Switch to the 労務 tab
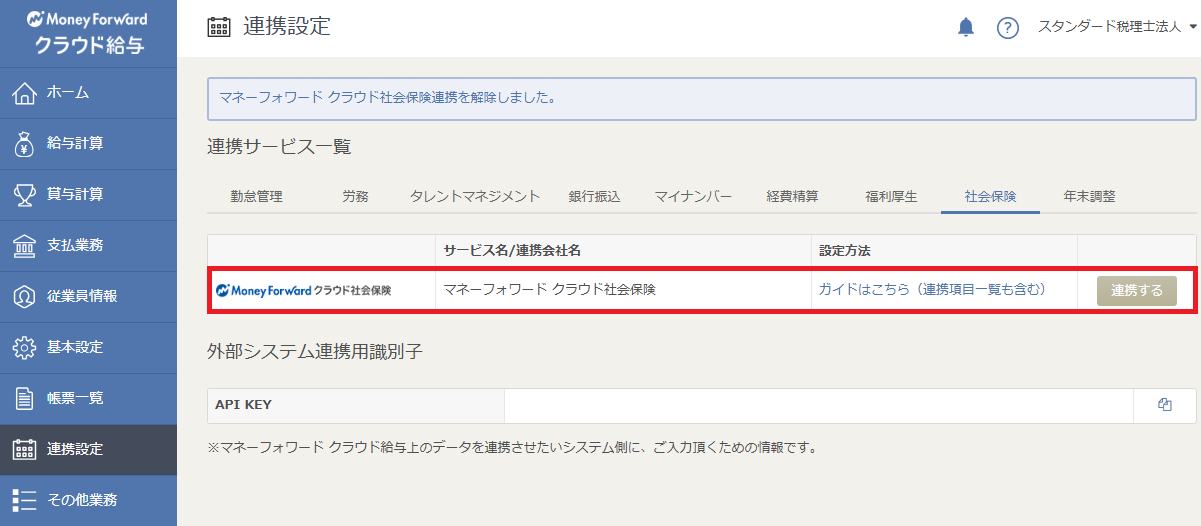The width and height of the screenshot is (1201, 526). tap(355, 196)
